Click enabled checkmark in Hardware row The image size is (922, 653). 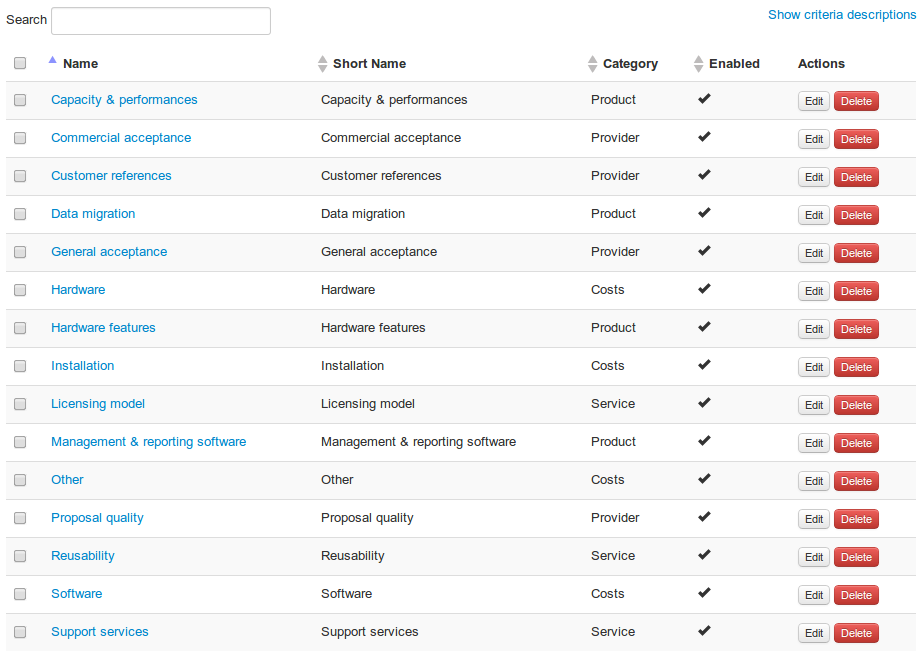coord(704,289)
